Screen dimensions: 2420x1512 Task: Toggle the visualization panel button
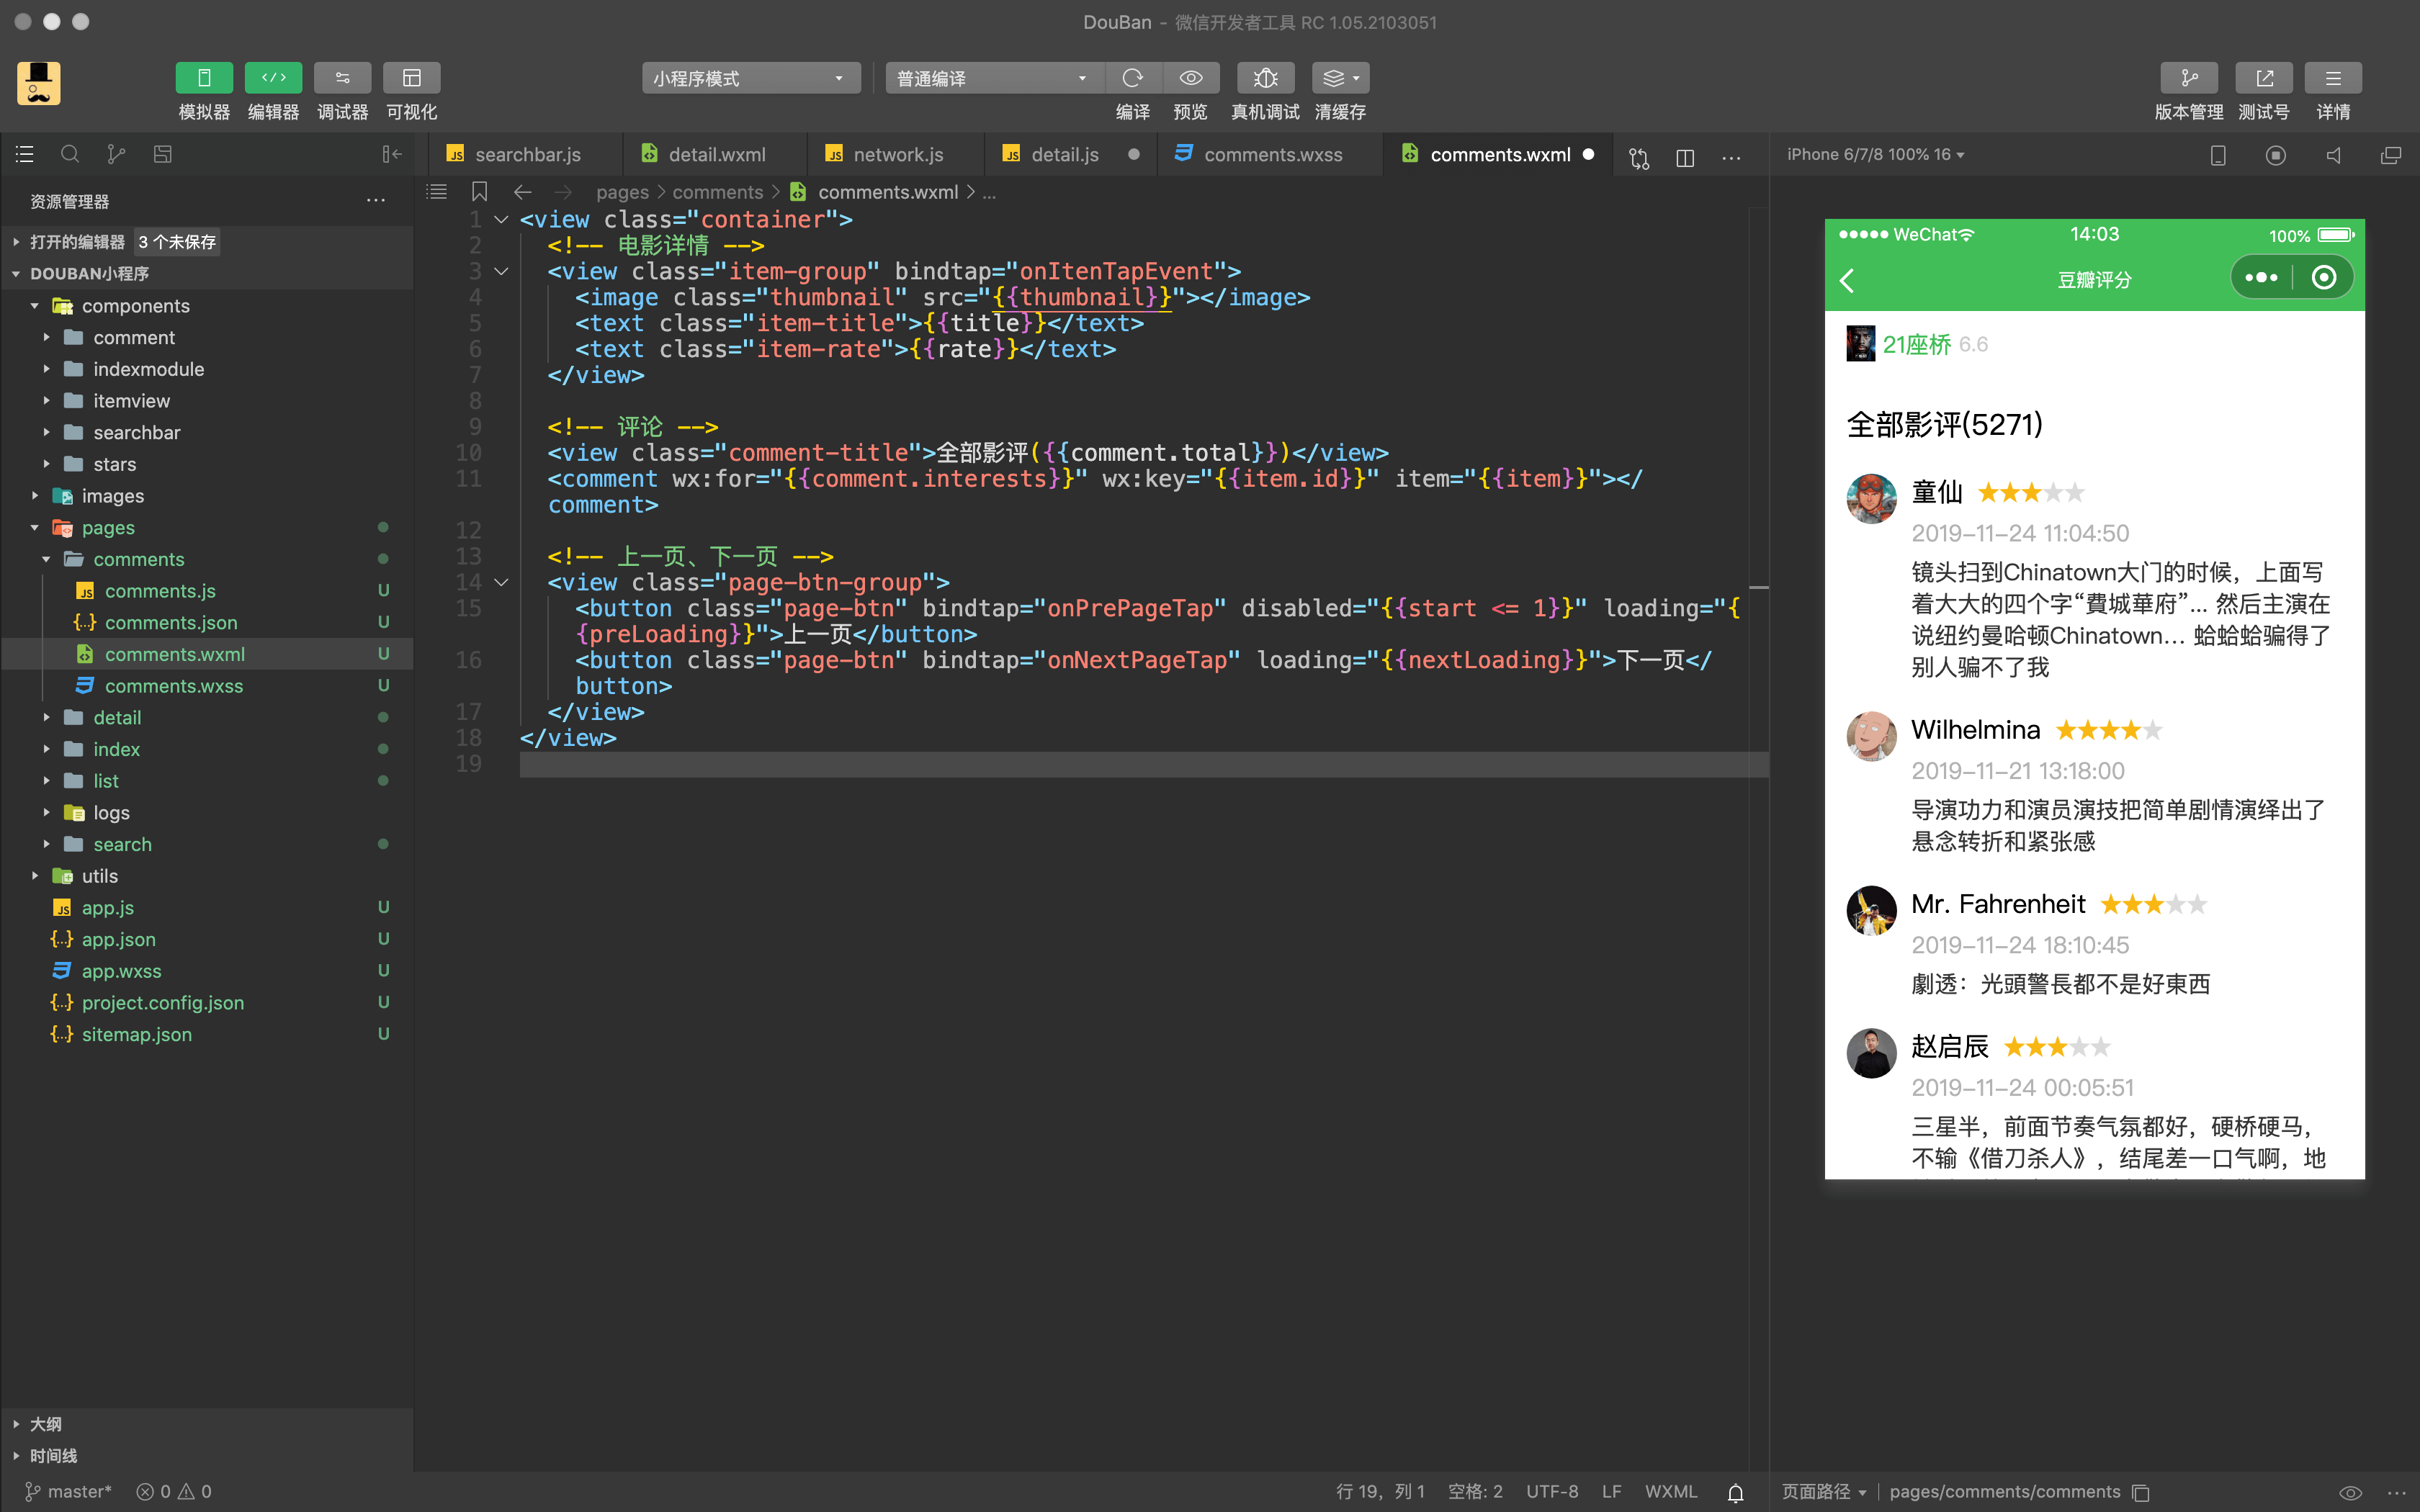tap(411, 78)
